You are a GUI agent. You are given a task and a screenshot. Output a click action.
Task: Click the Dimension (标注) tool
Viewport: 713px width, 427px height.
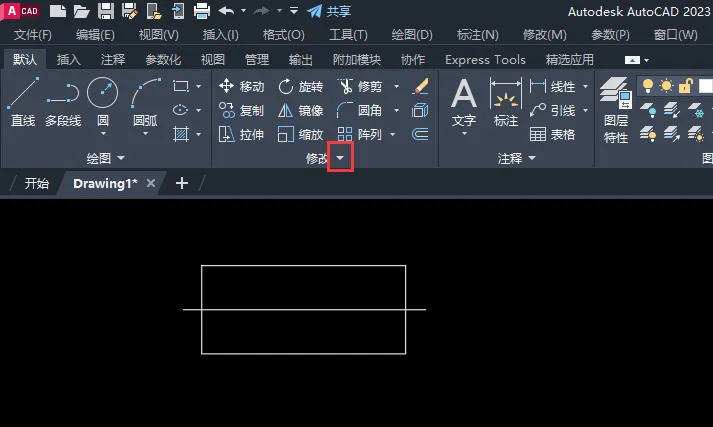(506, 102)
